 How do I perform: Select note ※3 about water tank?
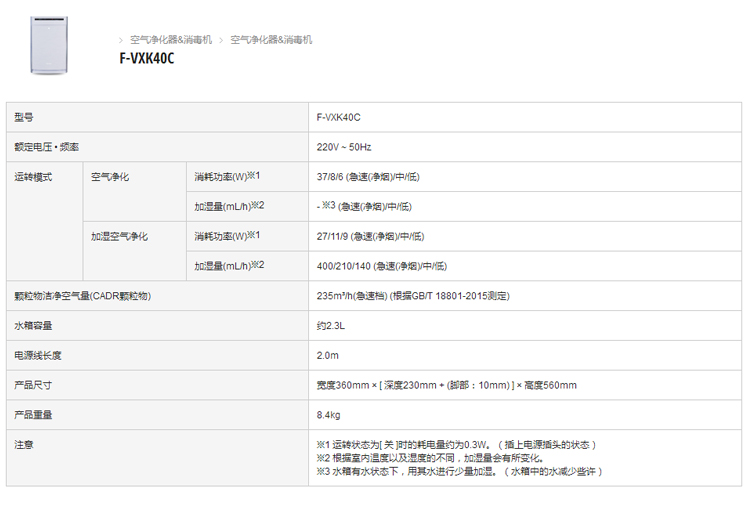460,472
